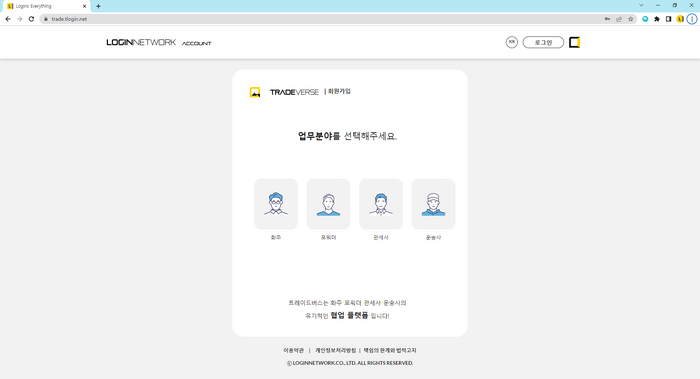
Task: Select the 포워더 forwarder avatar card
Action: 328,204
